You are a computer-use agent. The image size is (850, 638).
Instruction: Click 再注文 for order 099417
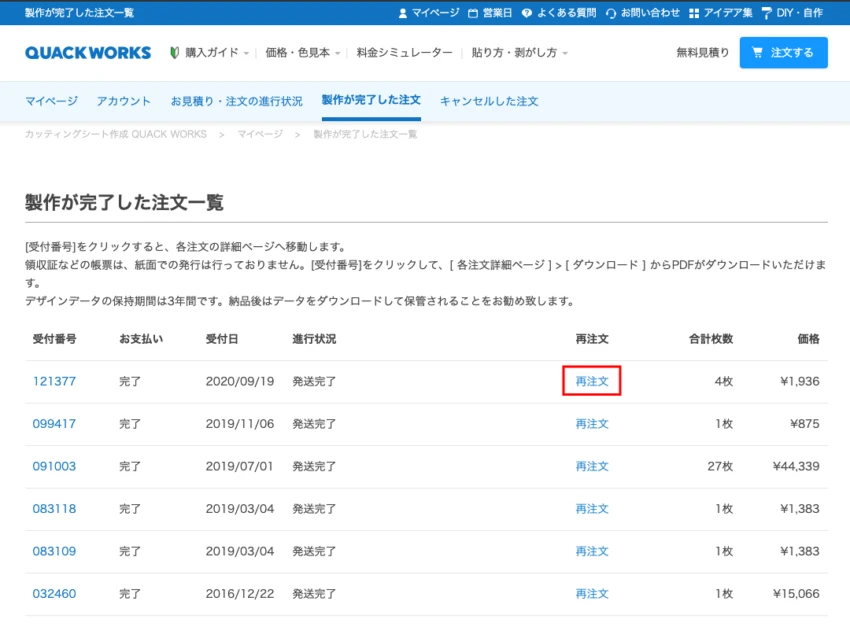coord(591,423)
